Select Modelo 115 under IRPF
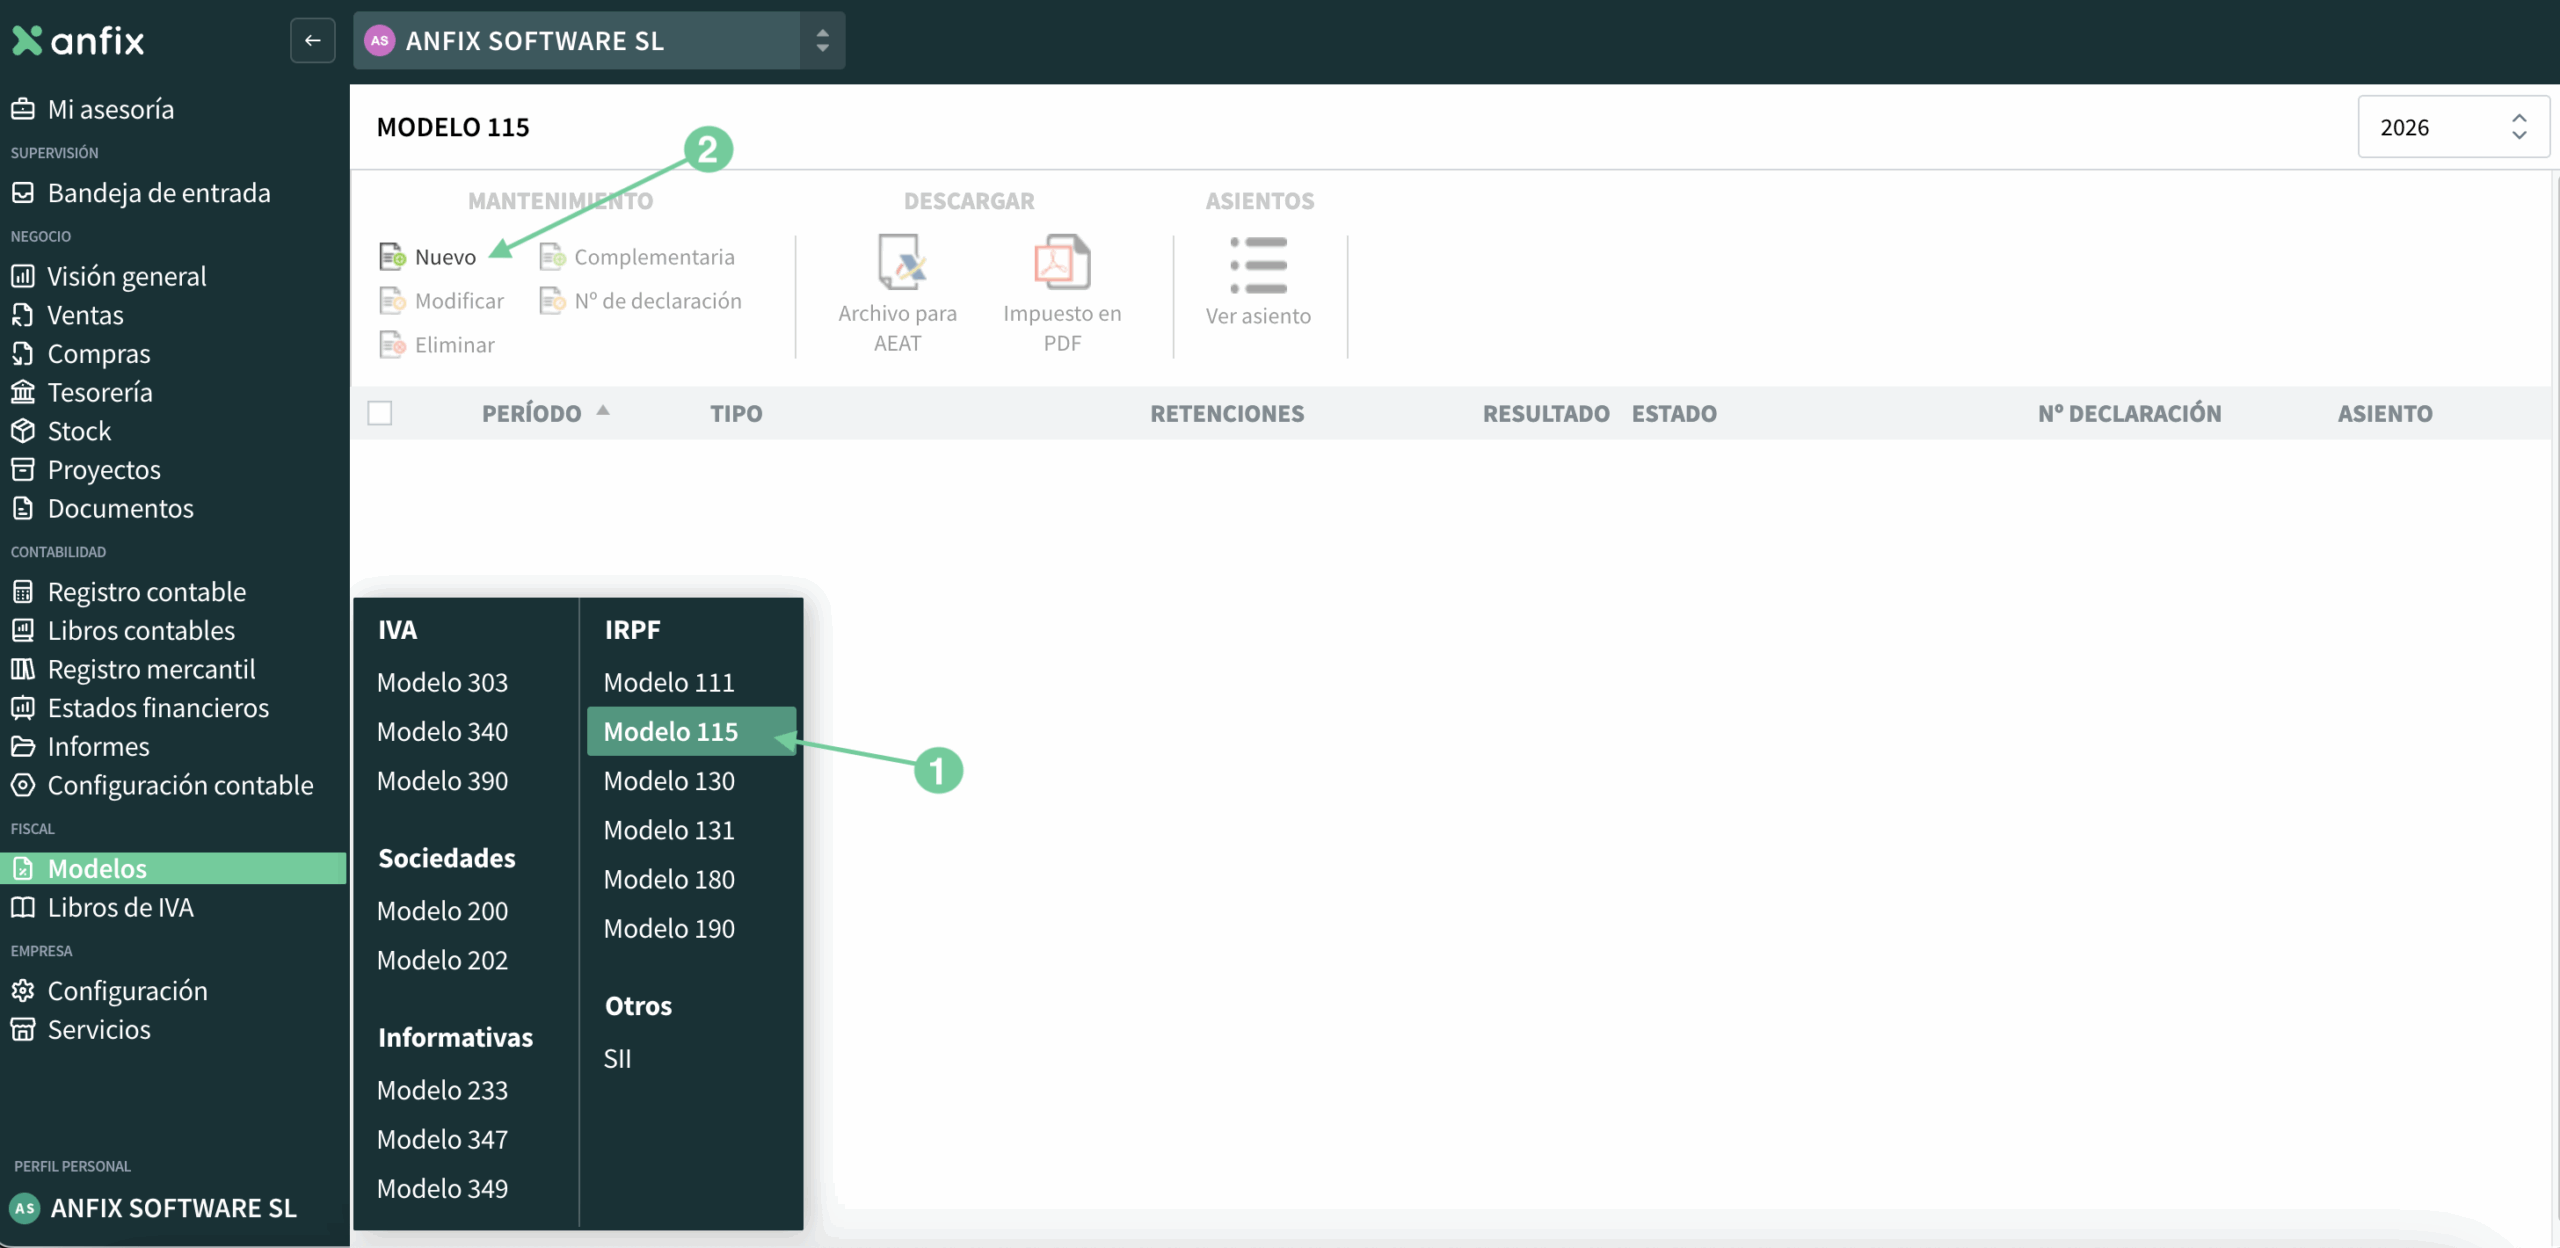The image size is (2560, 1248). pos(691,731)
